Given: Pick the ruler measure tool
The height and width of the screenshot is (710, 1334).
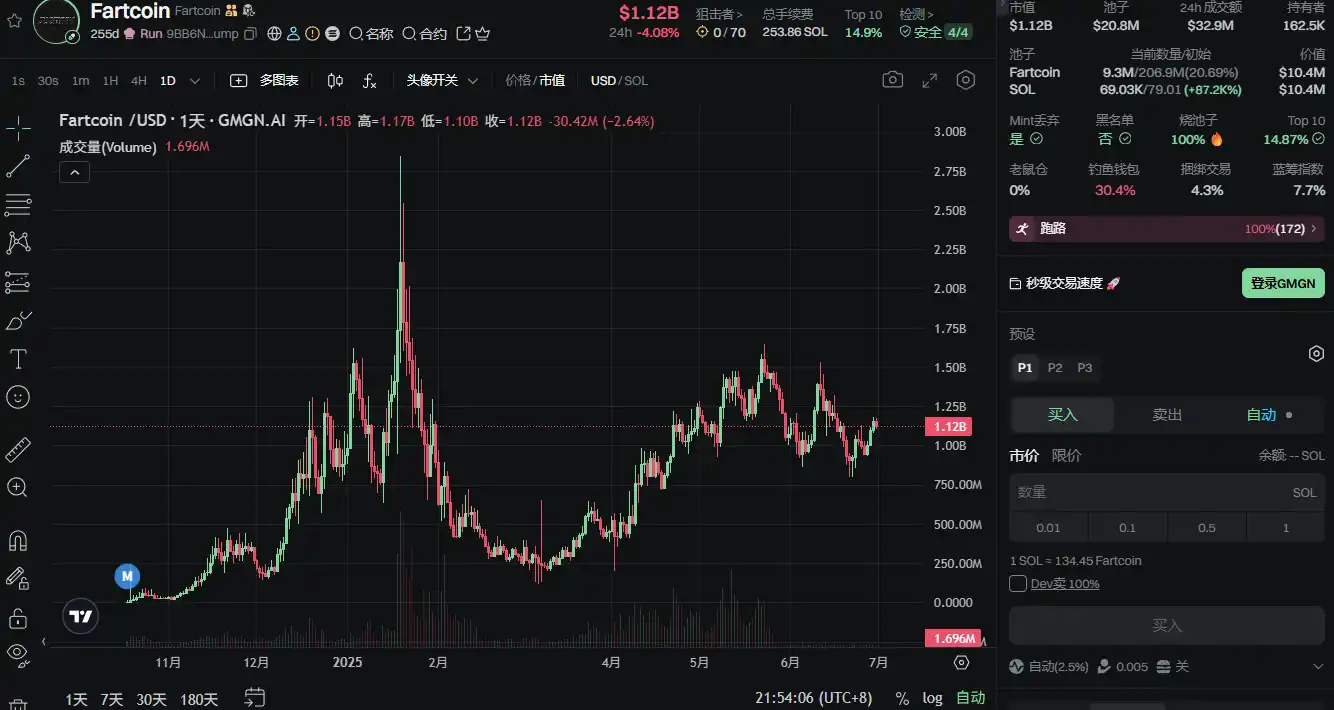Looking at the screenshot, I should tap(18, 450).
